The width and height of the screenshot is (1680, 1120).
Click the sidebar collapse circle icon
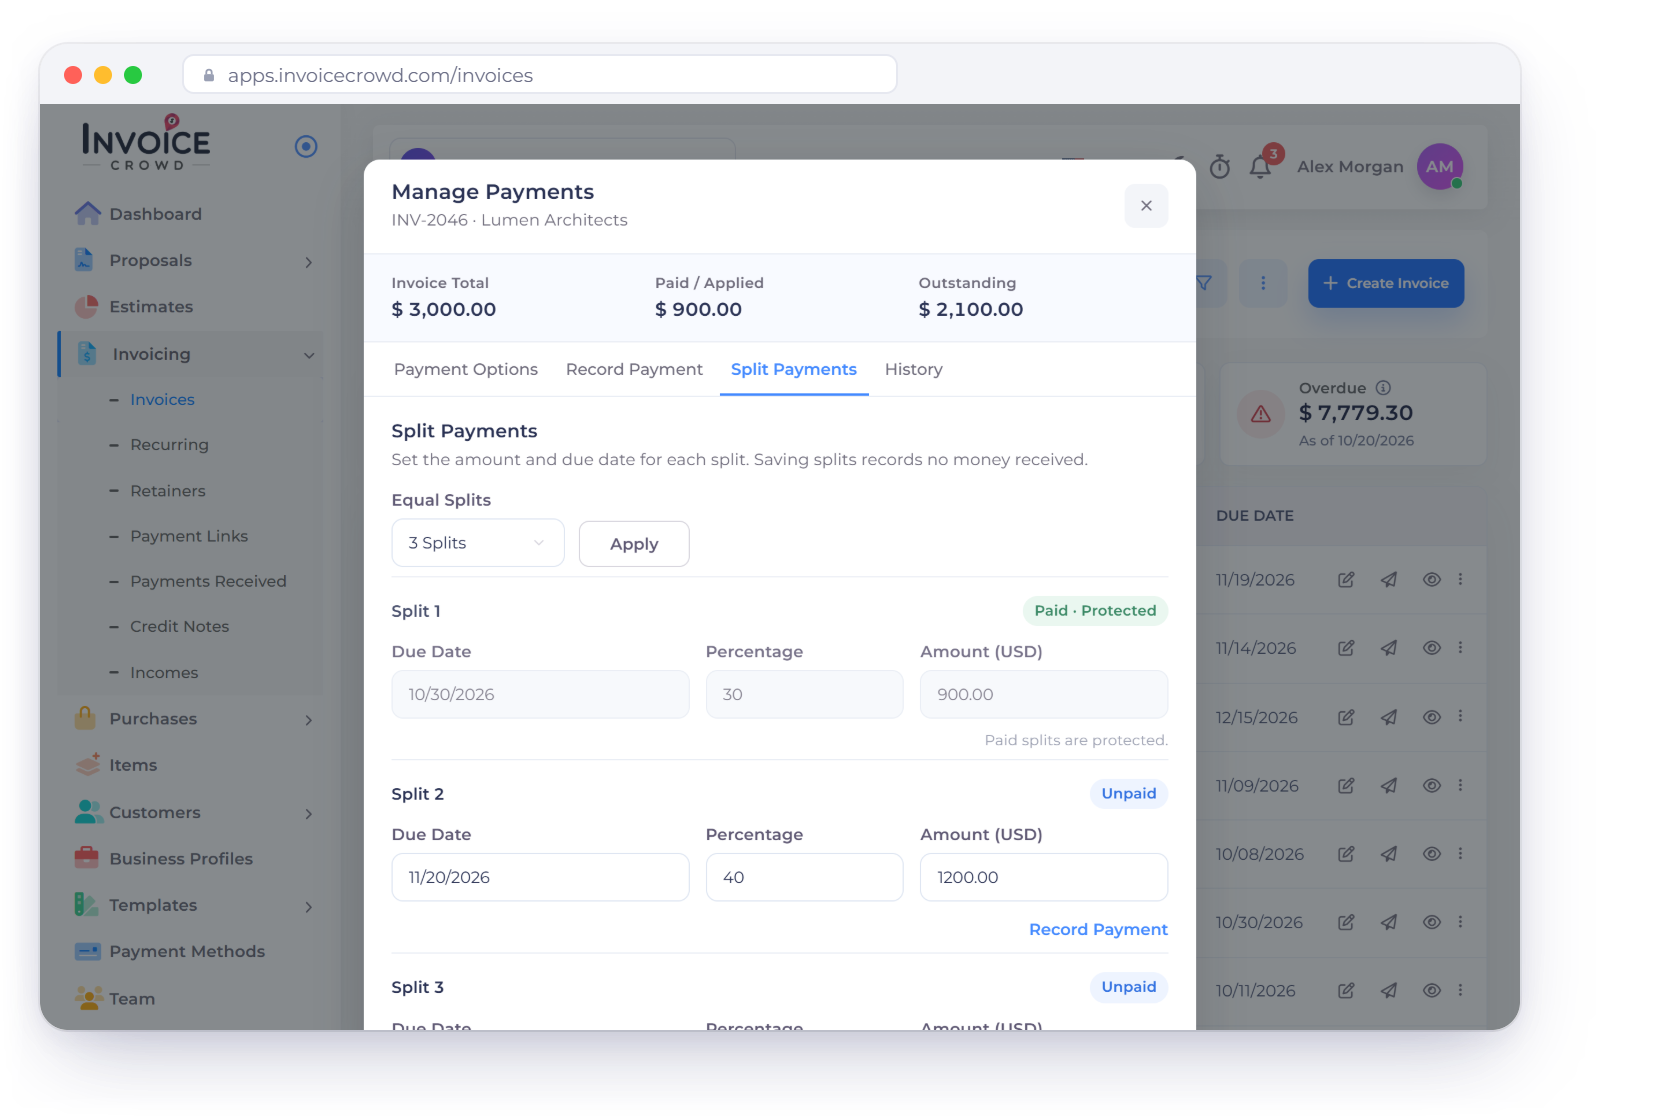coord(306,147)
